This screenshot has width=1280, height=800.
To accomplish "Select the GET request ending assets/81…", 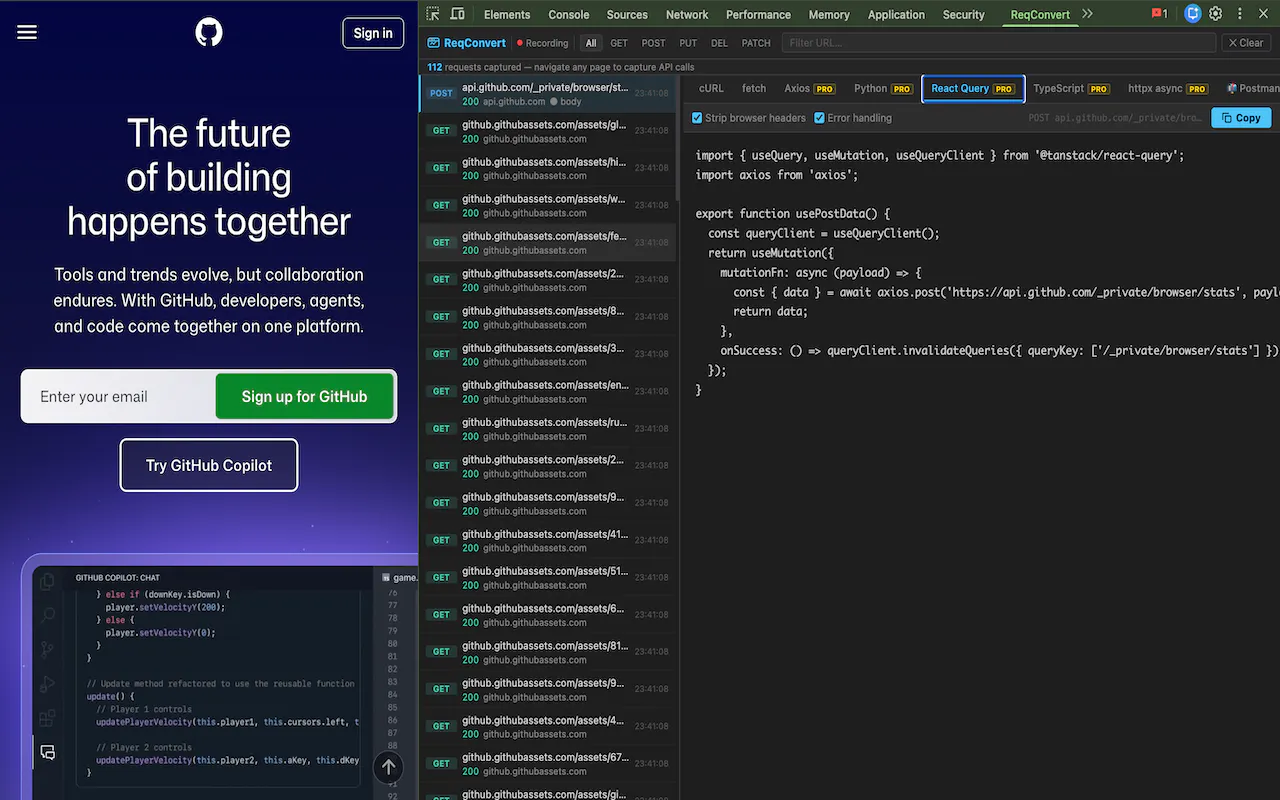I will [549, 652].
